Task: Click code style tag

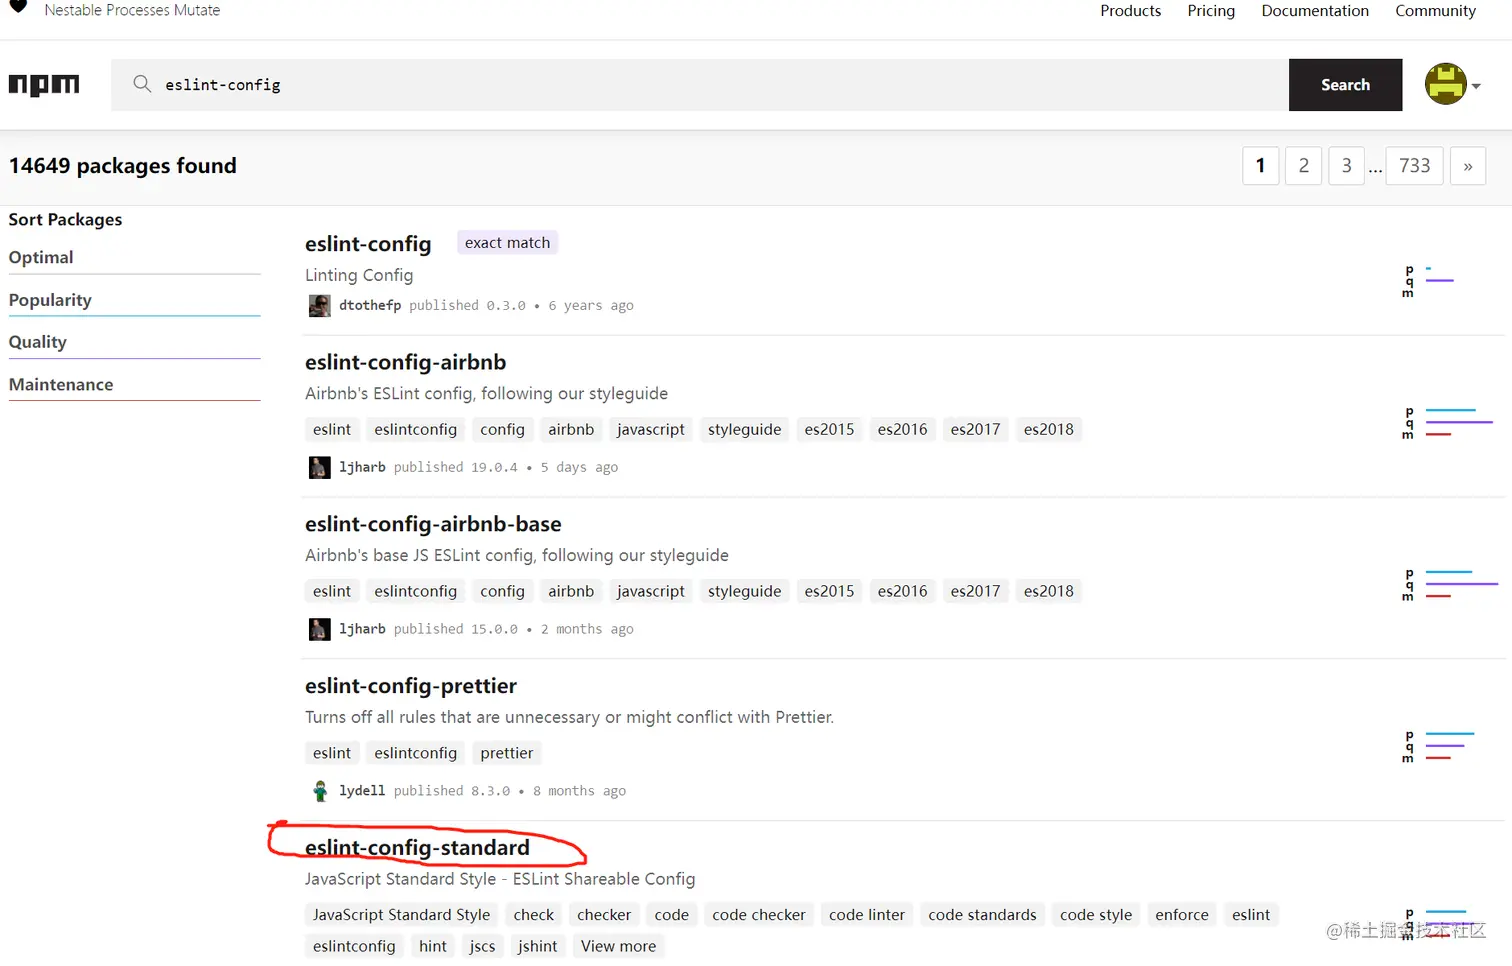Action: [x=1096, y=915]
